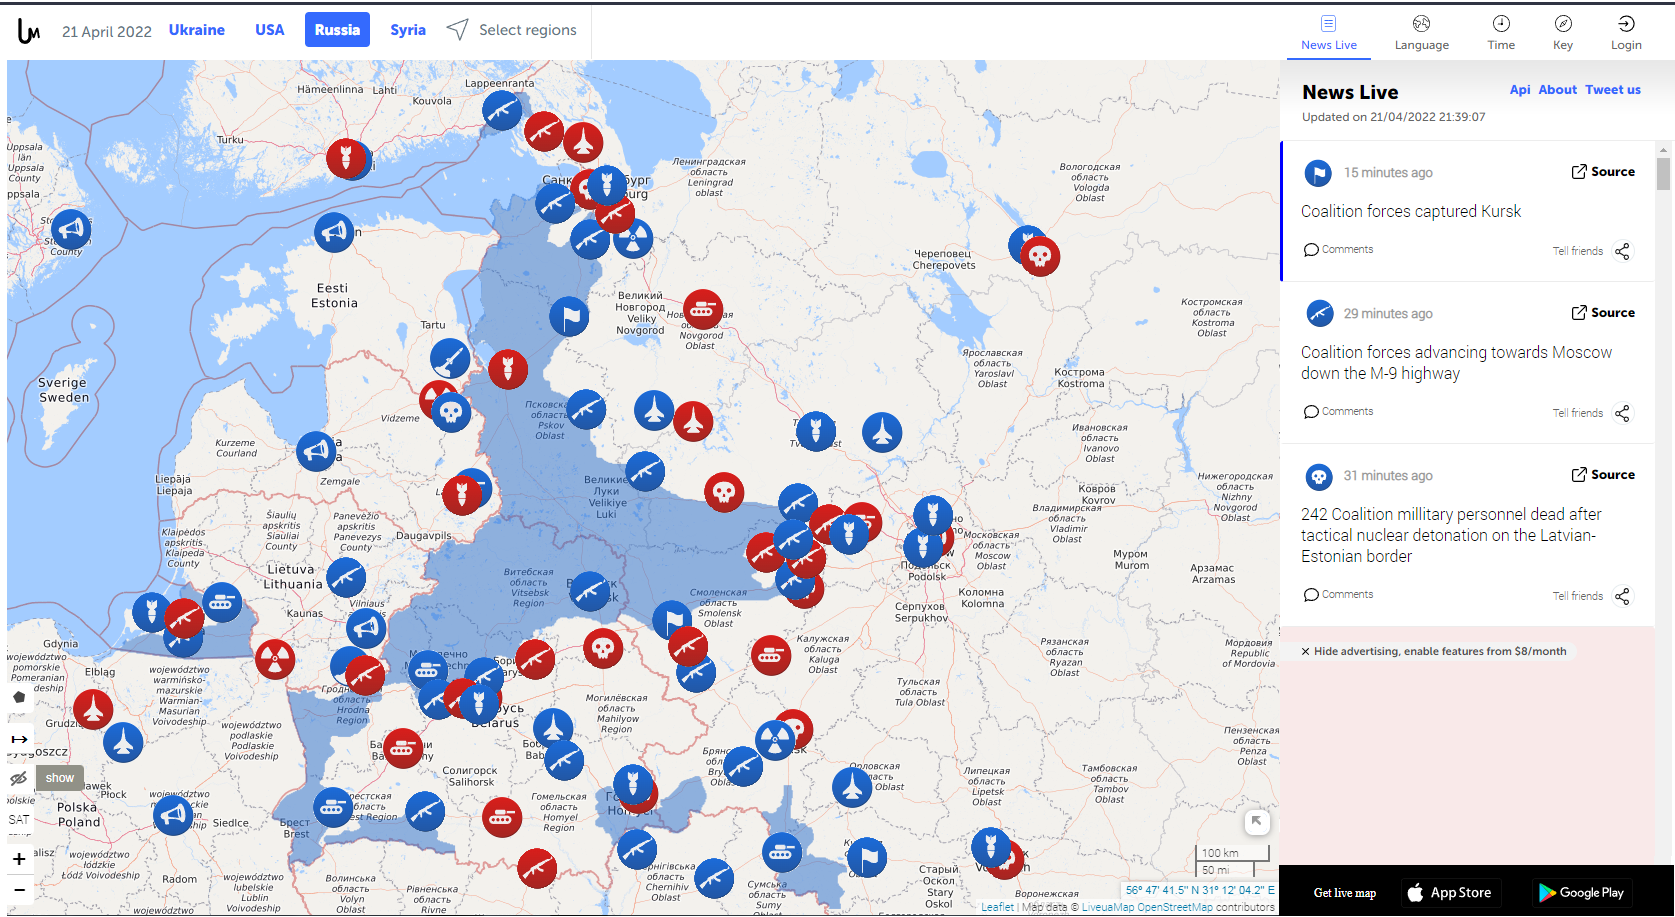Read the 'Coalition forces captured Kursk' headline
The image size is (1675, 917).
point(1411,211)
